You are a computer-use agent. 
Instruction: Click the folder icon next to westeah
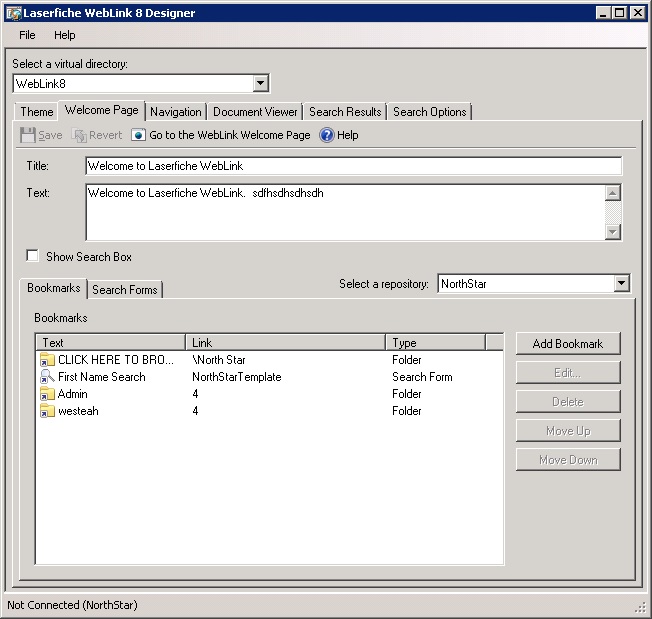47,411
